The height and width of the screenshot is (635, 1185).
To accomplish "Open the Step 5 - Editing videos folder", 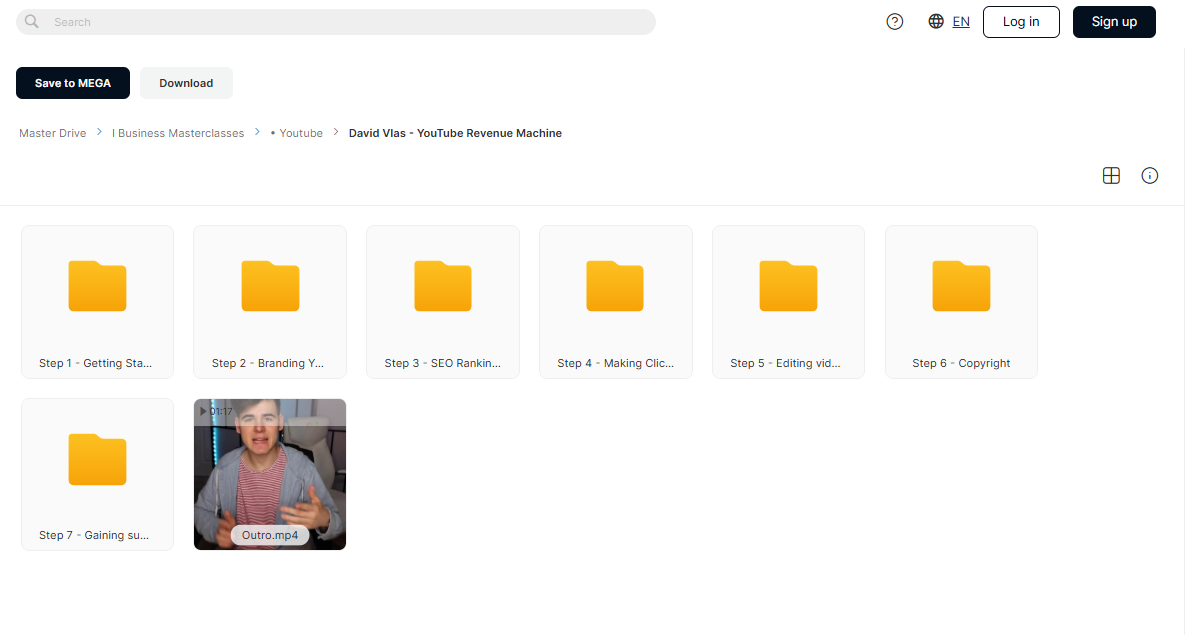I will [788, 302].
